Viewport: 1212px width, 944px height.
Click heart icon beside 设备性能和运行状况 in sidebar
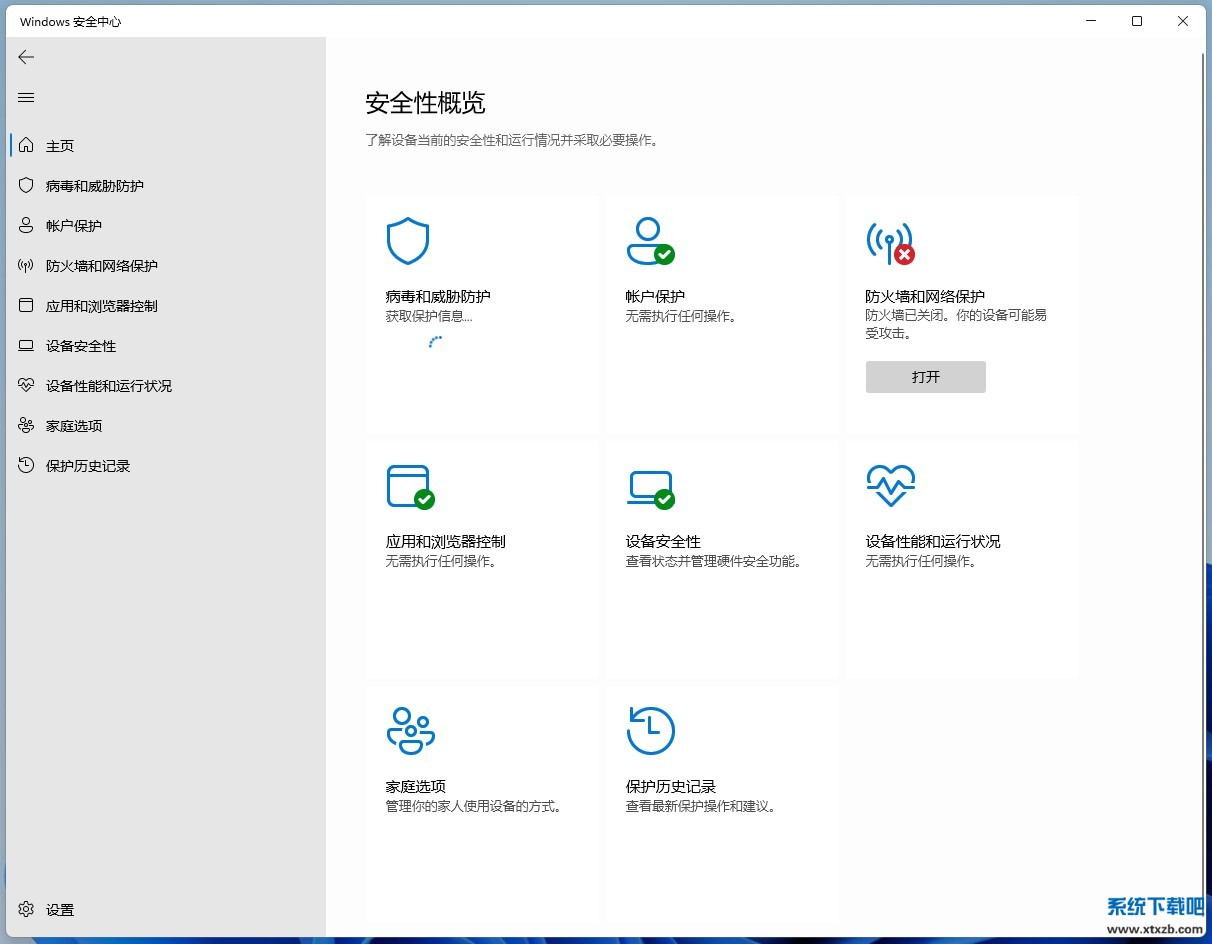pyautogui.click(x=26, y=385)
